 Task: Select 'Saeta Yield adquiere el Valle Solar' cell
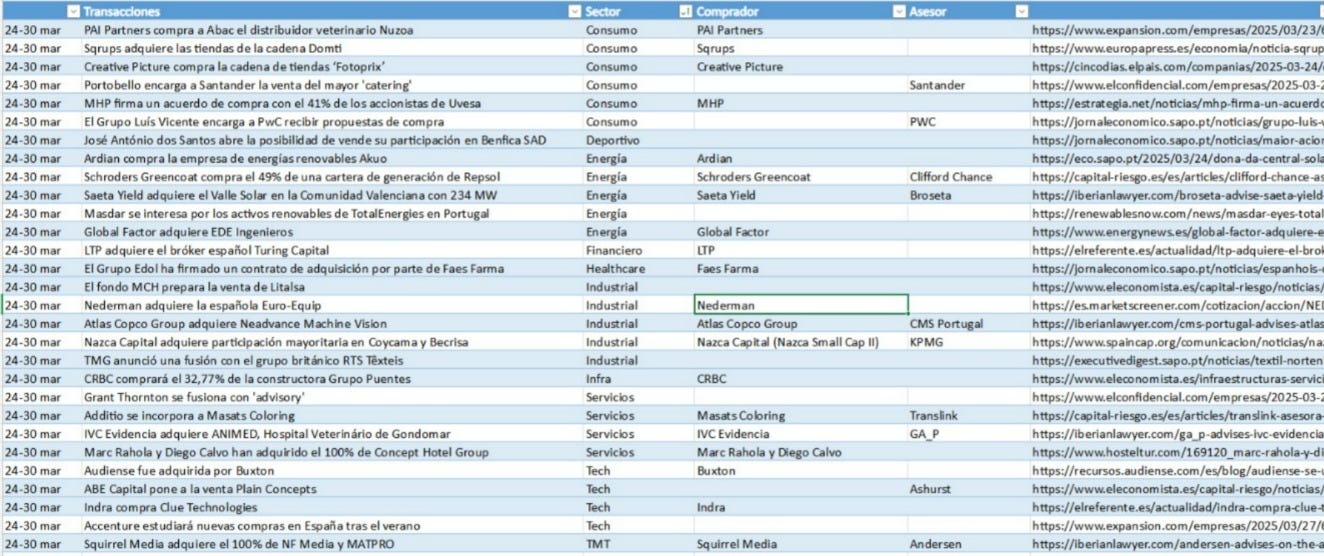click(332, 195)
